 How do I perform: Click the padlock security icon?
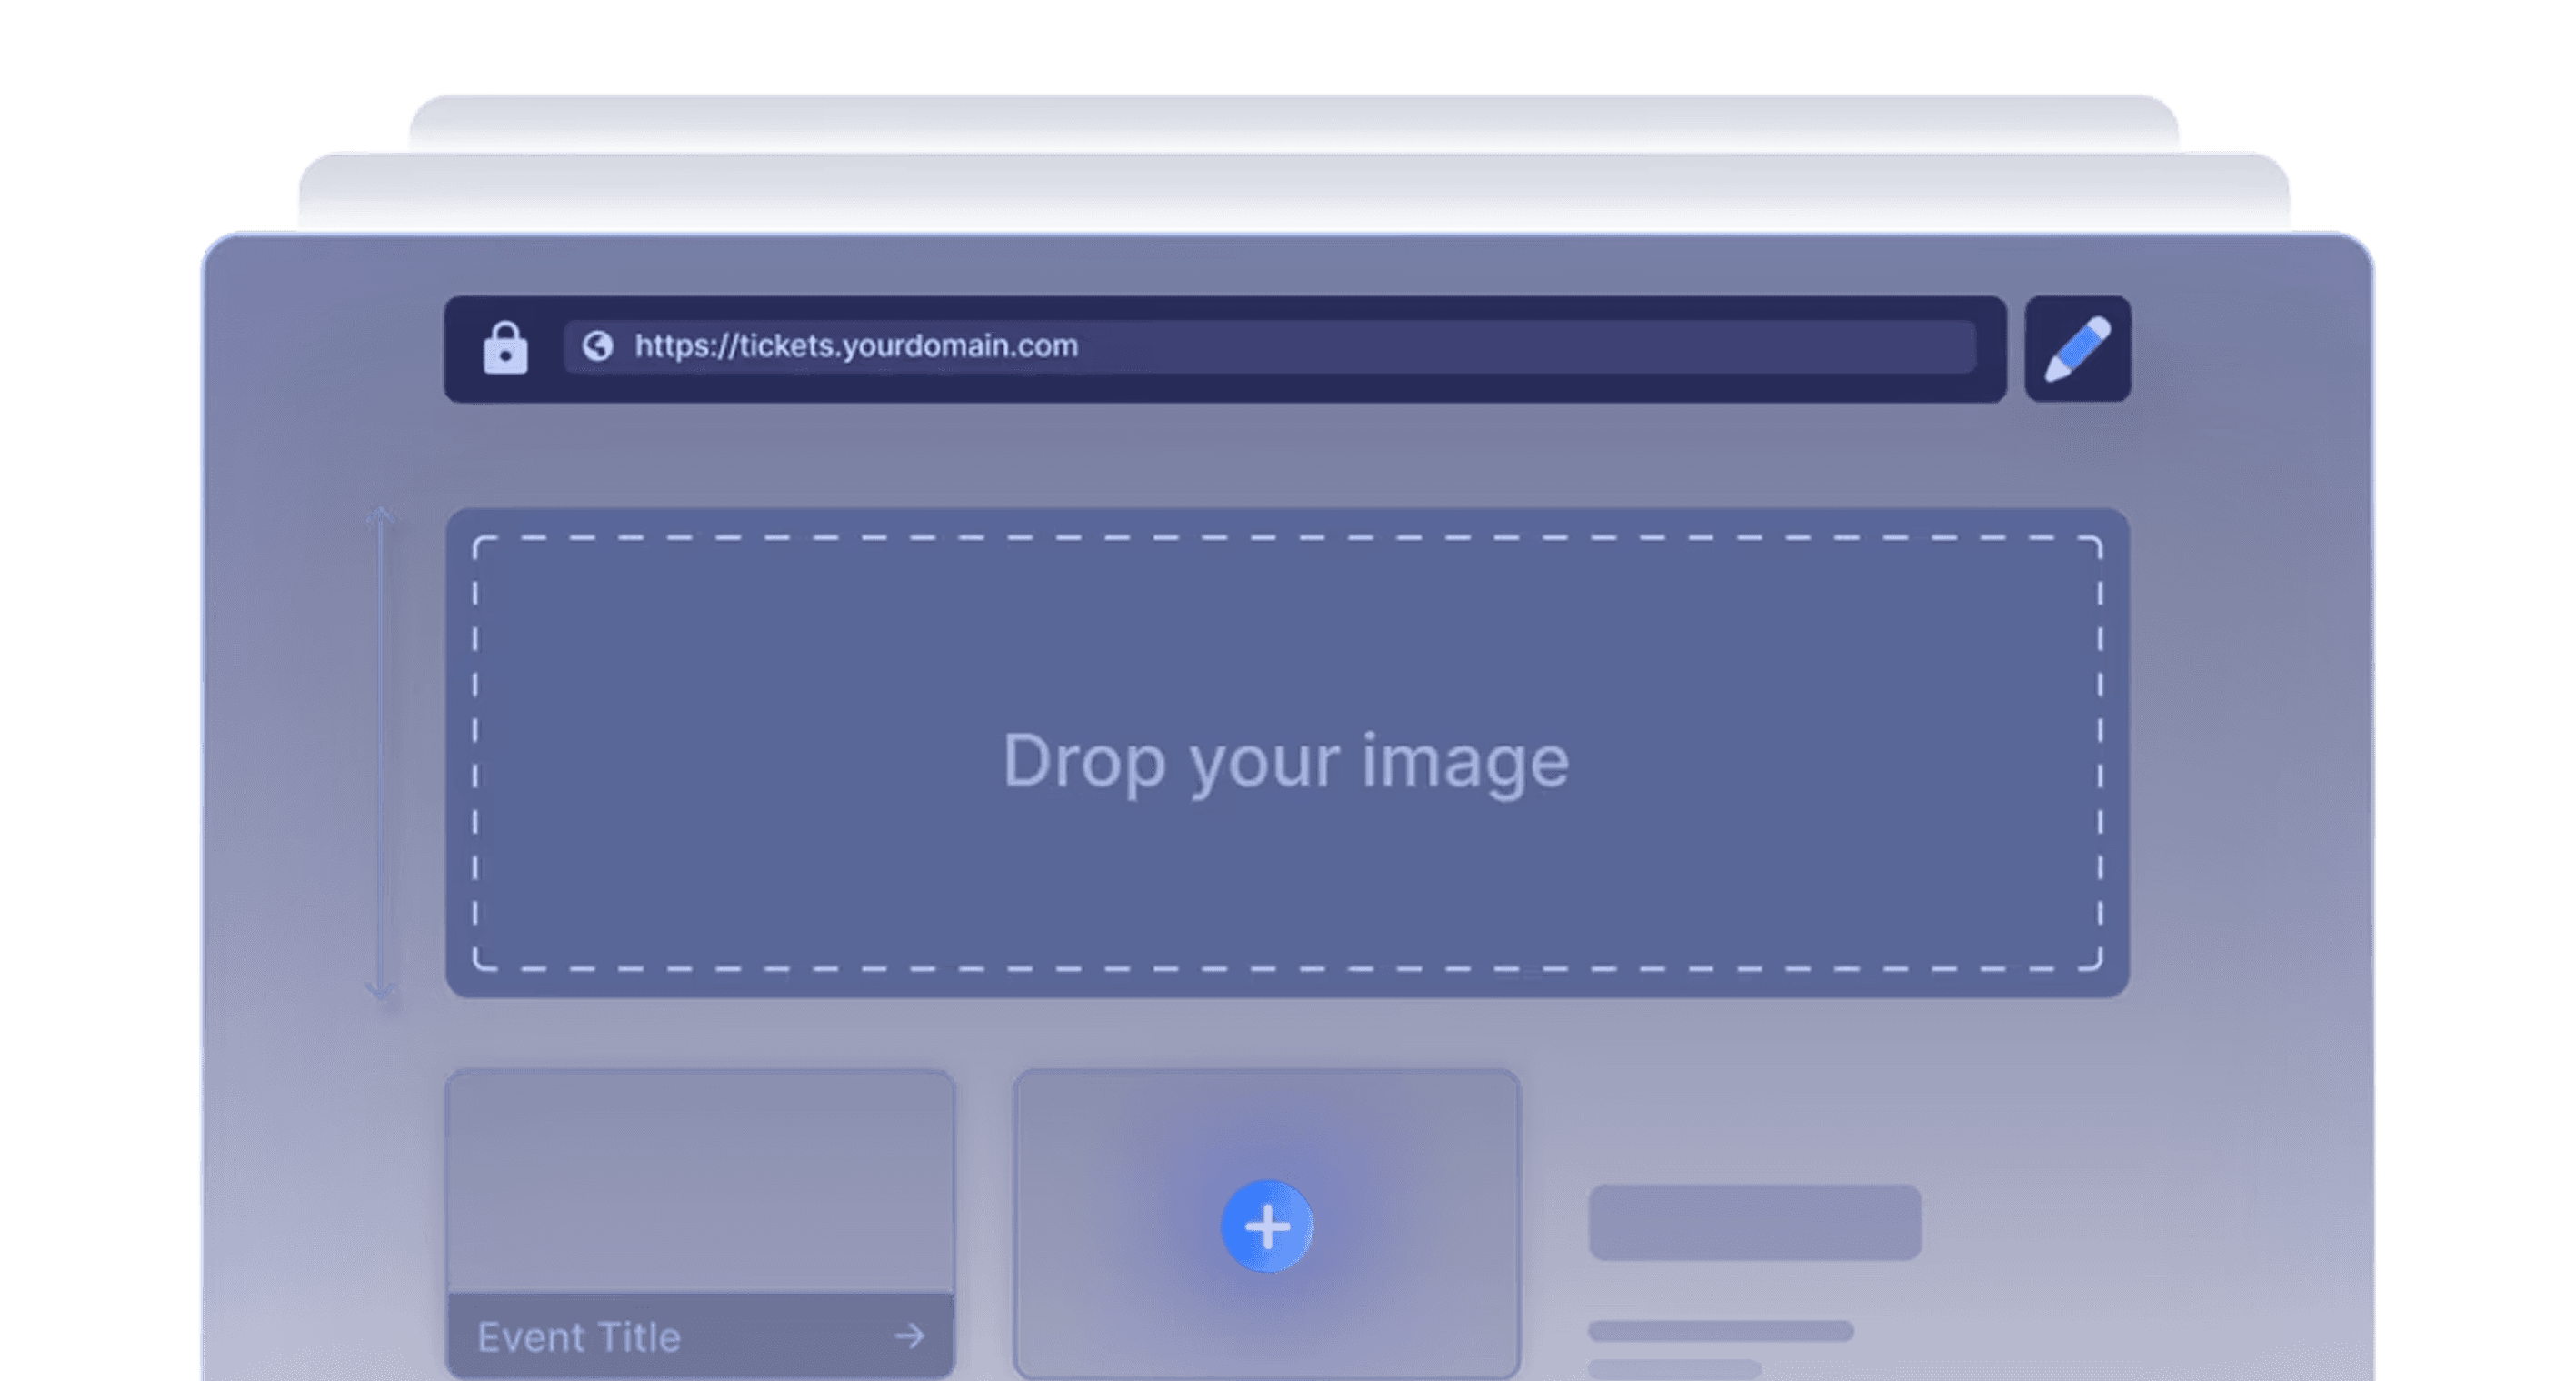pyautogui.click(x=505, y=348)
